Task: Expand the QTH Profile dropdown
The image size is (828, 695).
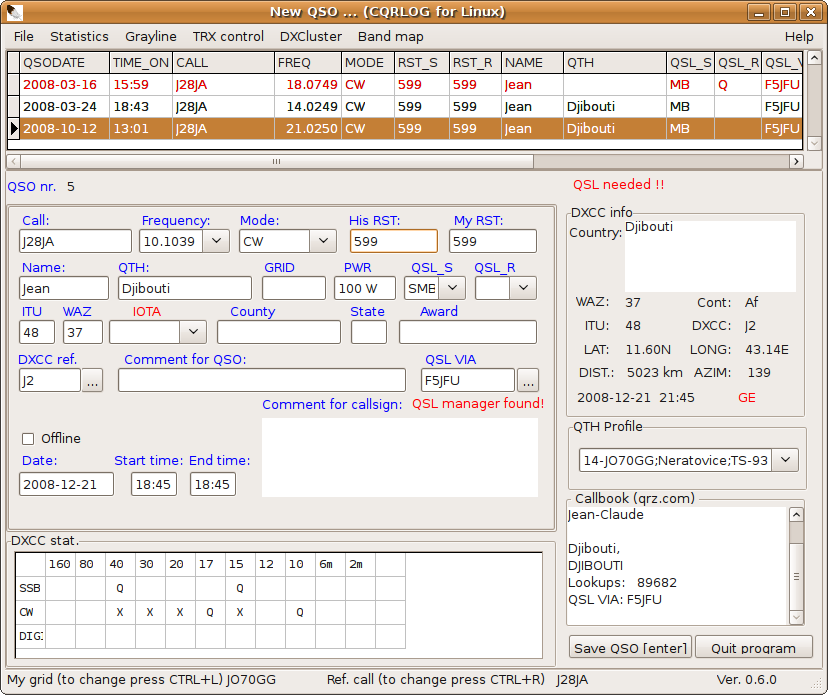Action: pos(786,460)
